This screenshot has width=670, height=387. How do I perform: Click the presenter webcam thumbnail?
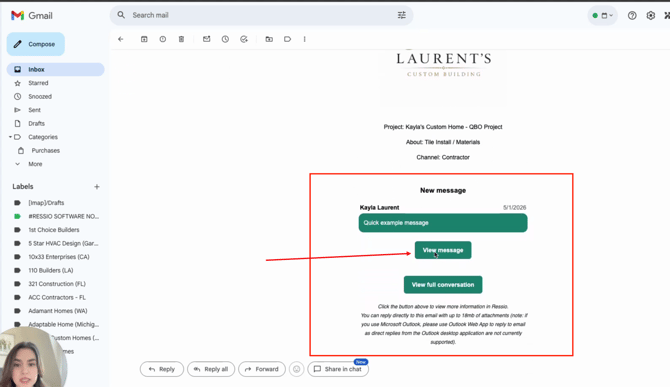pos(32,358)
